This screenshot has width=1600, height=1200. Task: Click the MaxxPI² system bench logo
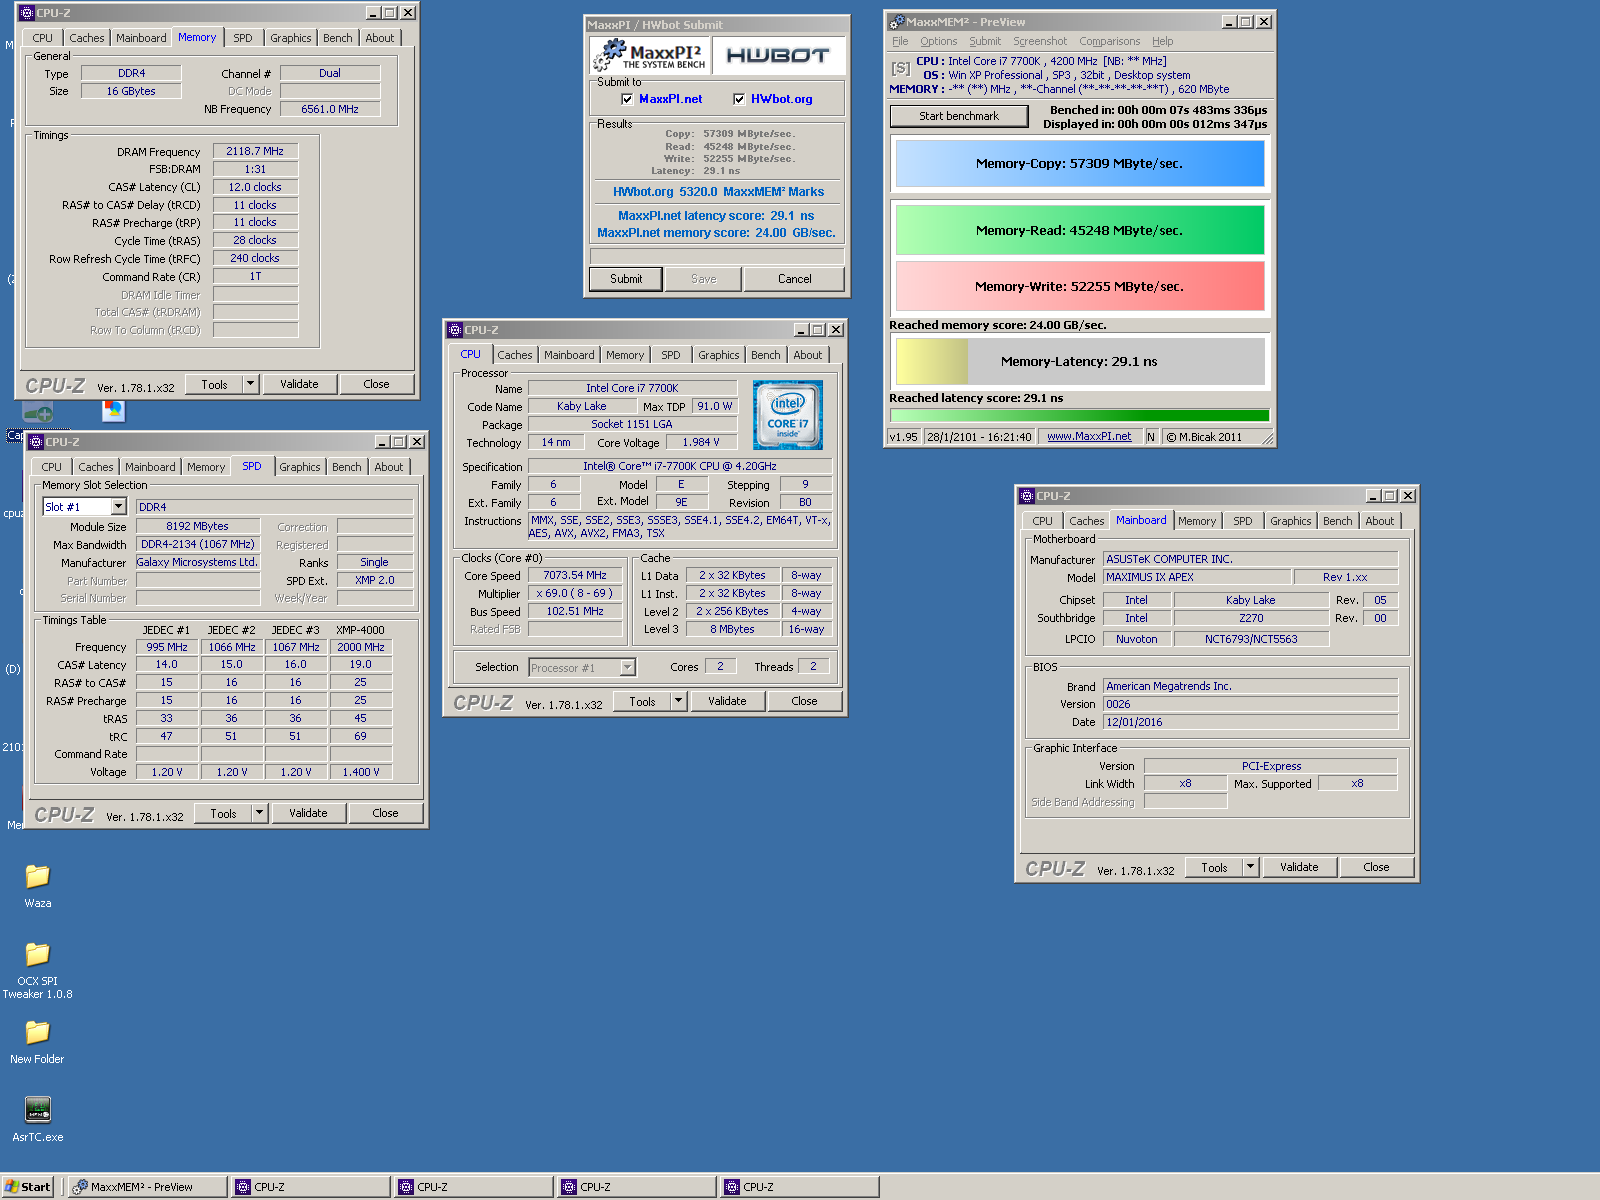[651, 56]
